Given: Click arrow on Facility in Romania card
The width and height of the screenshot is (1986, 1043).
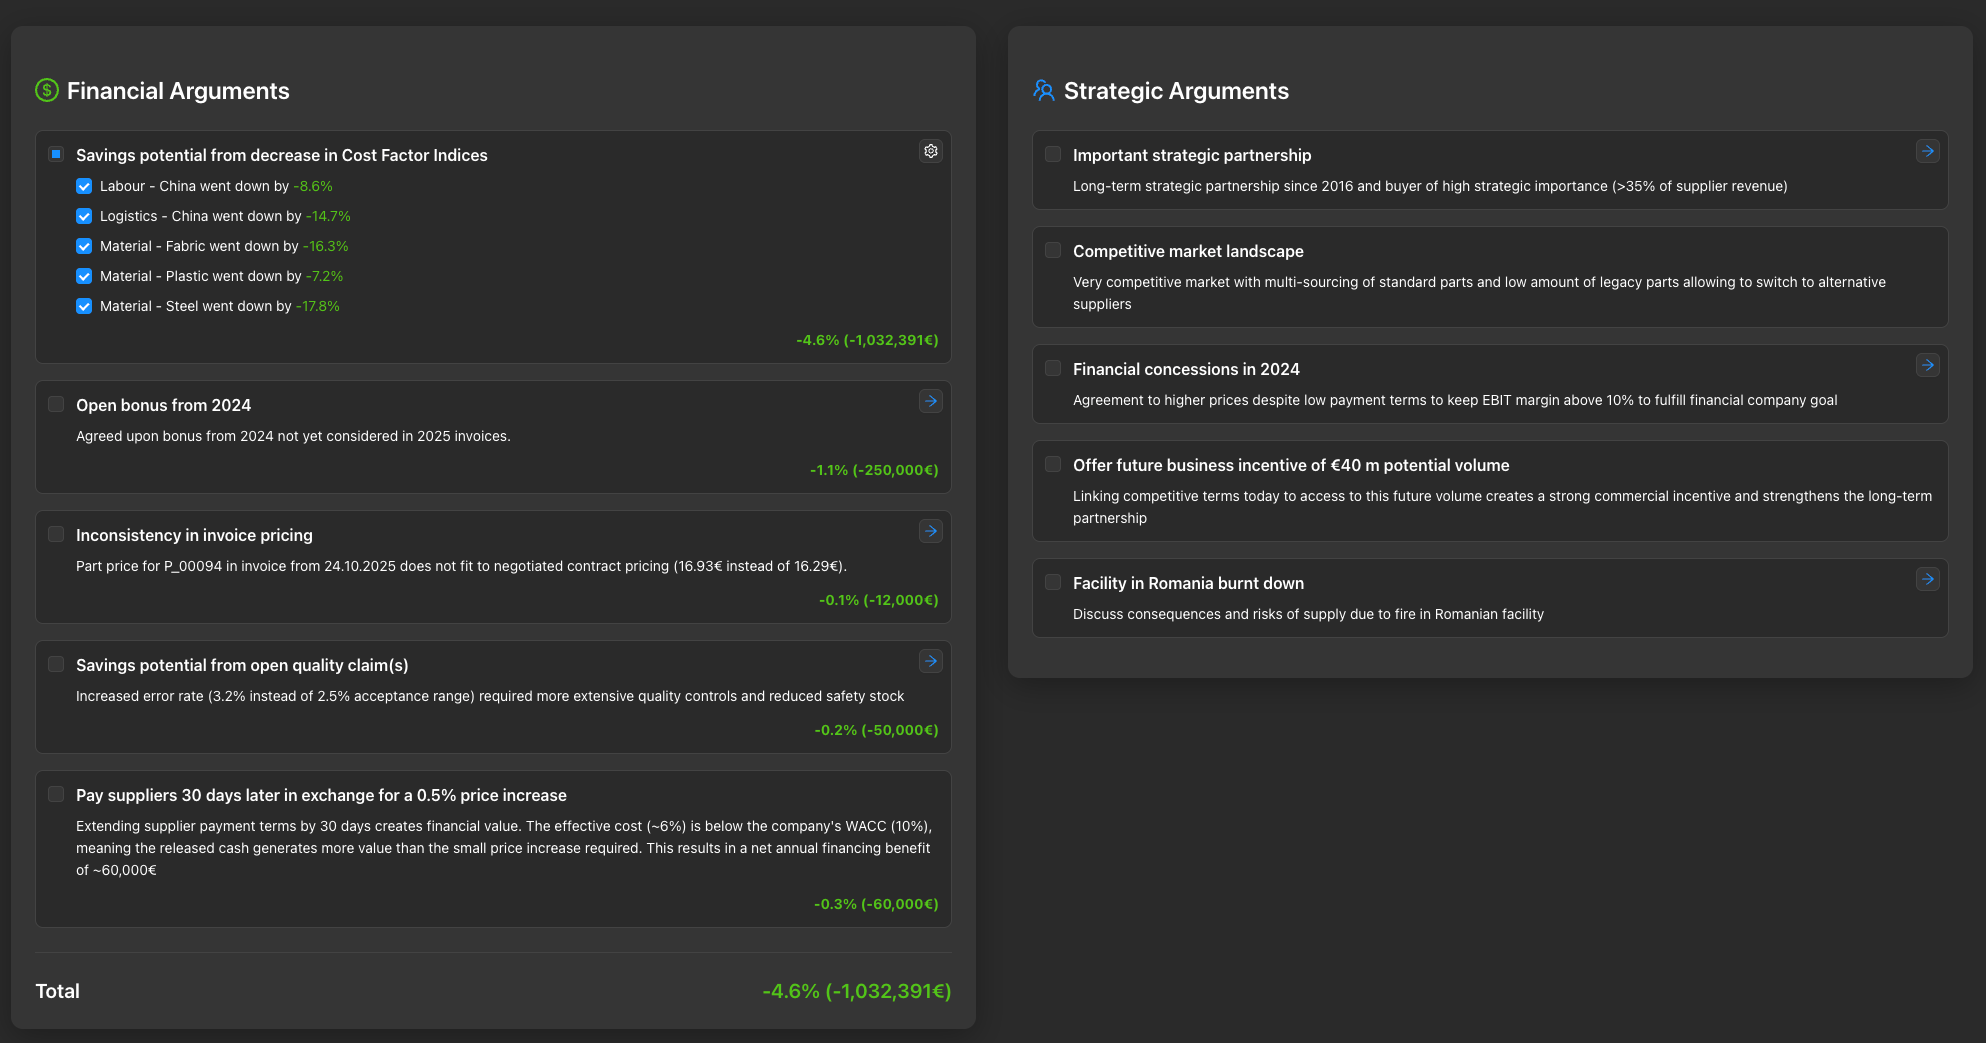Looking at the screenshot, I should [x=1927, y=578].
